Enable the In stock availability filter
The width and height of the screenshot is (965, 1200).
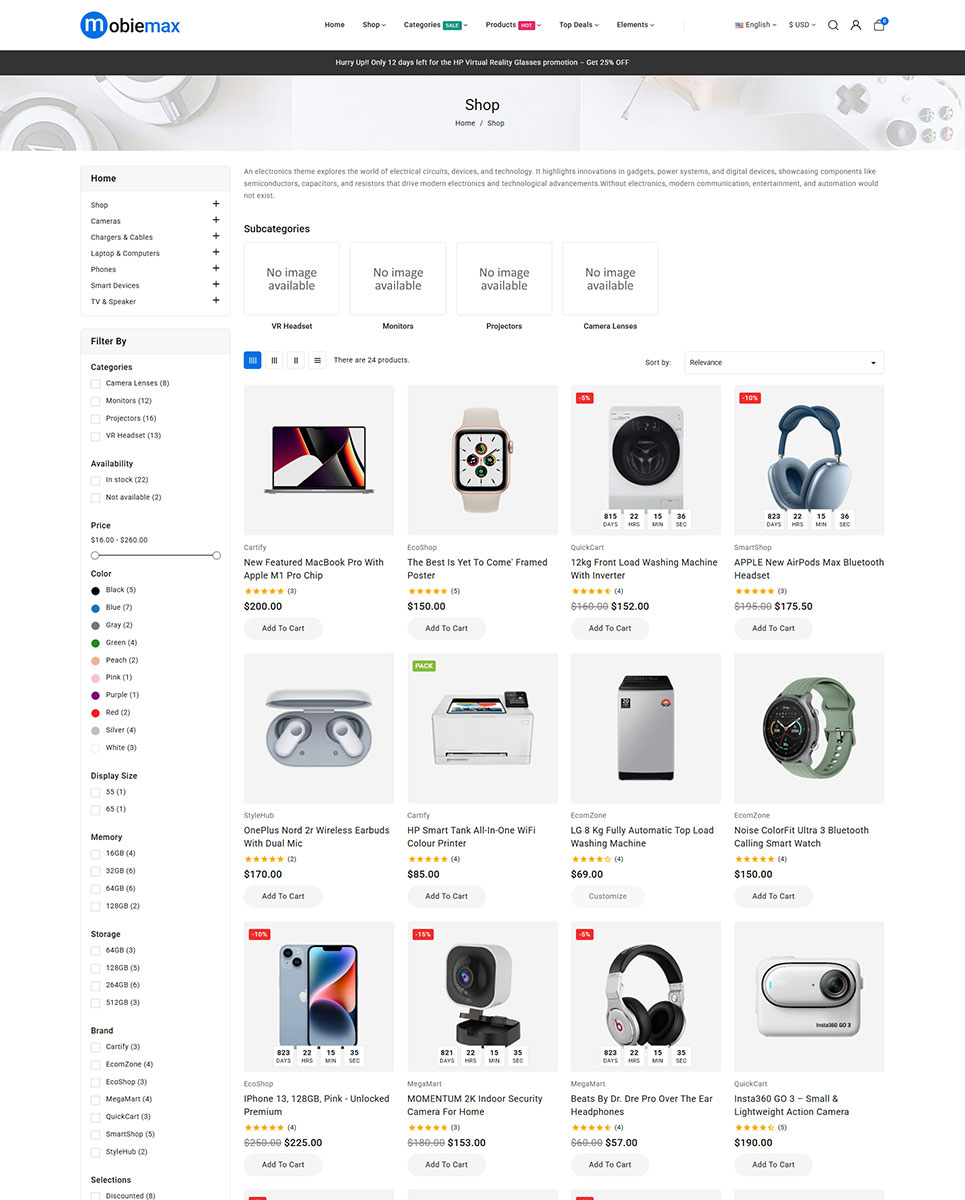click(96, 480)
